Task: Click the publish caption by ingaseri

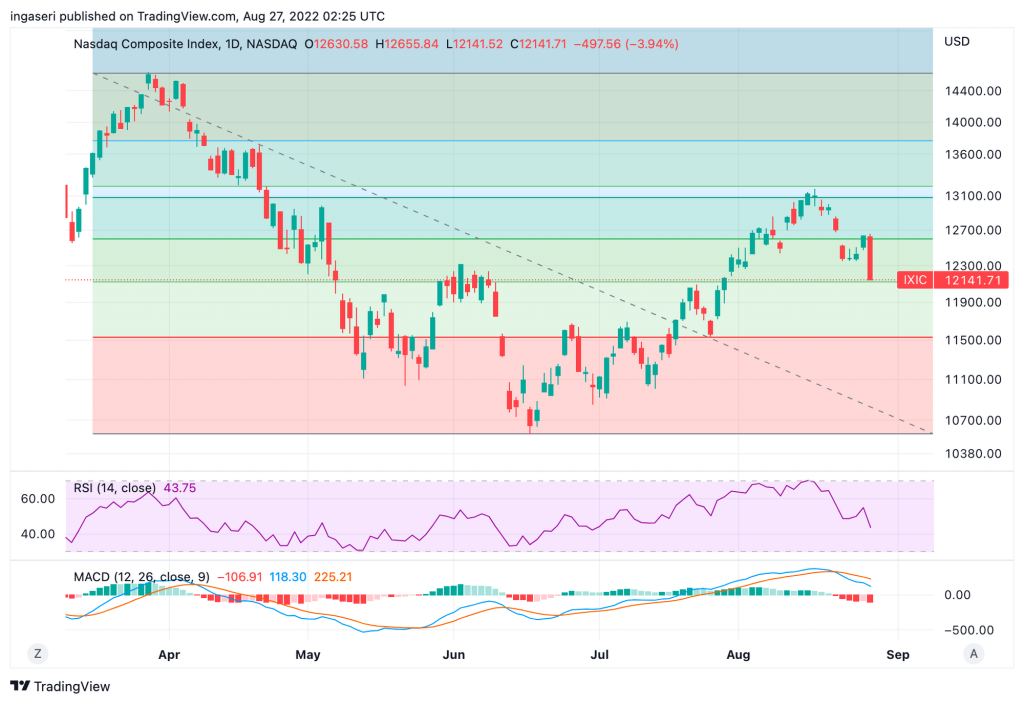Action: click(197, 16)
